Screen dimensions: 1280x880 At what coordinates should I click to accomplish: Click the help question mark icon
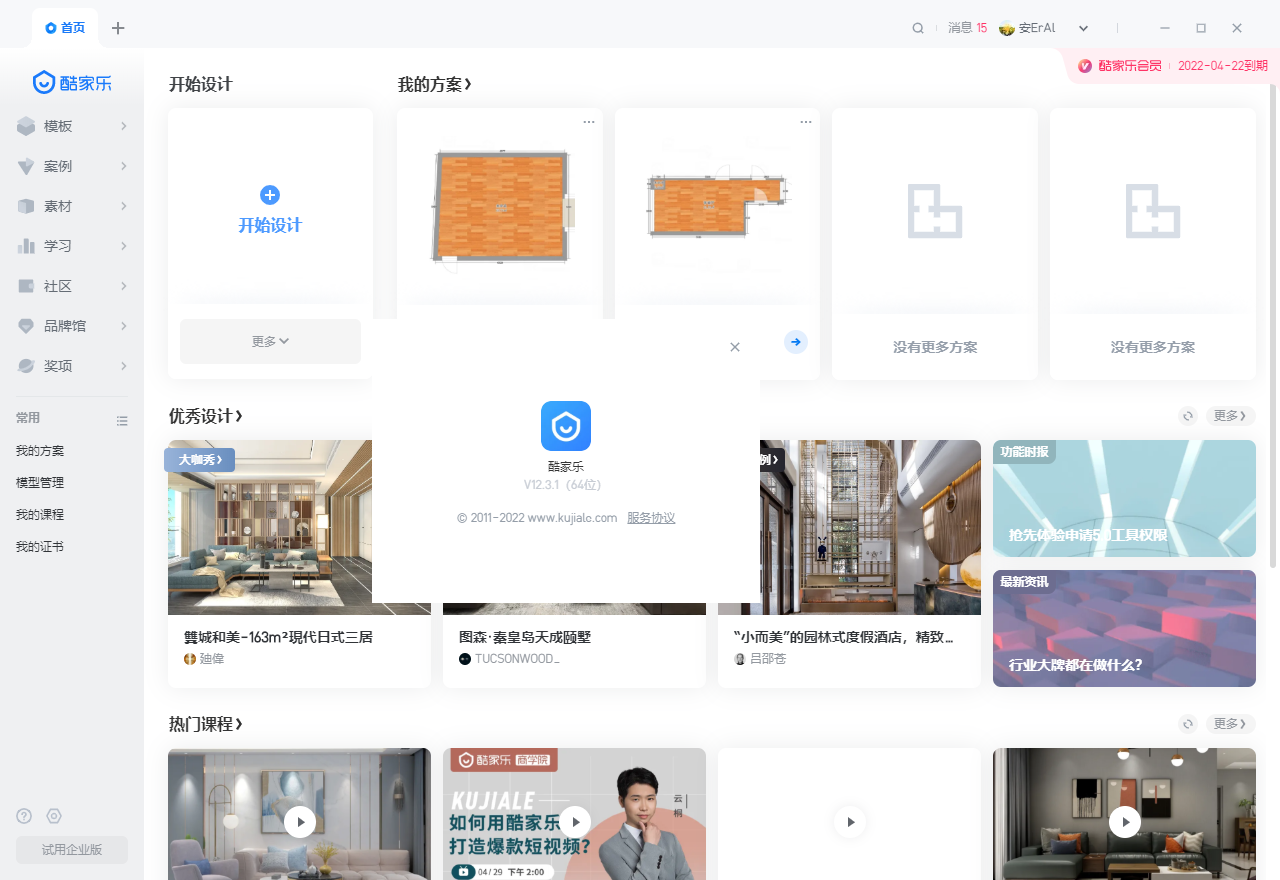pyautogui.click(x=24, y=816)
